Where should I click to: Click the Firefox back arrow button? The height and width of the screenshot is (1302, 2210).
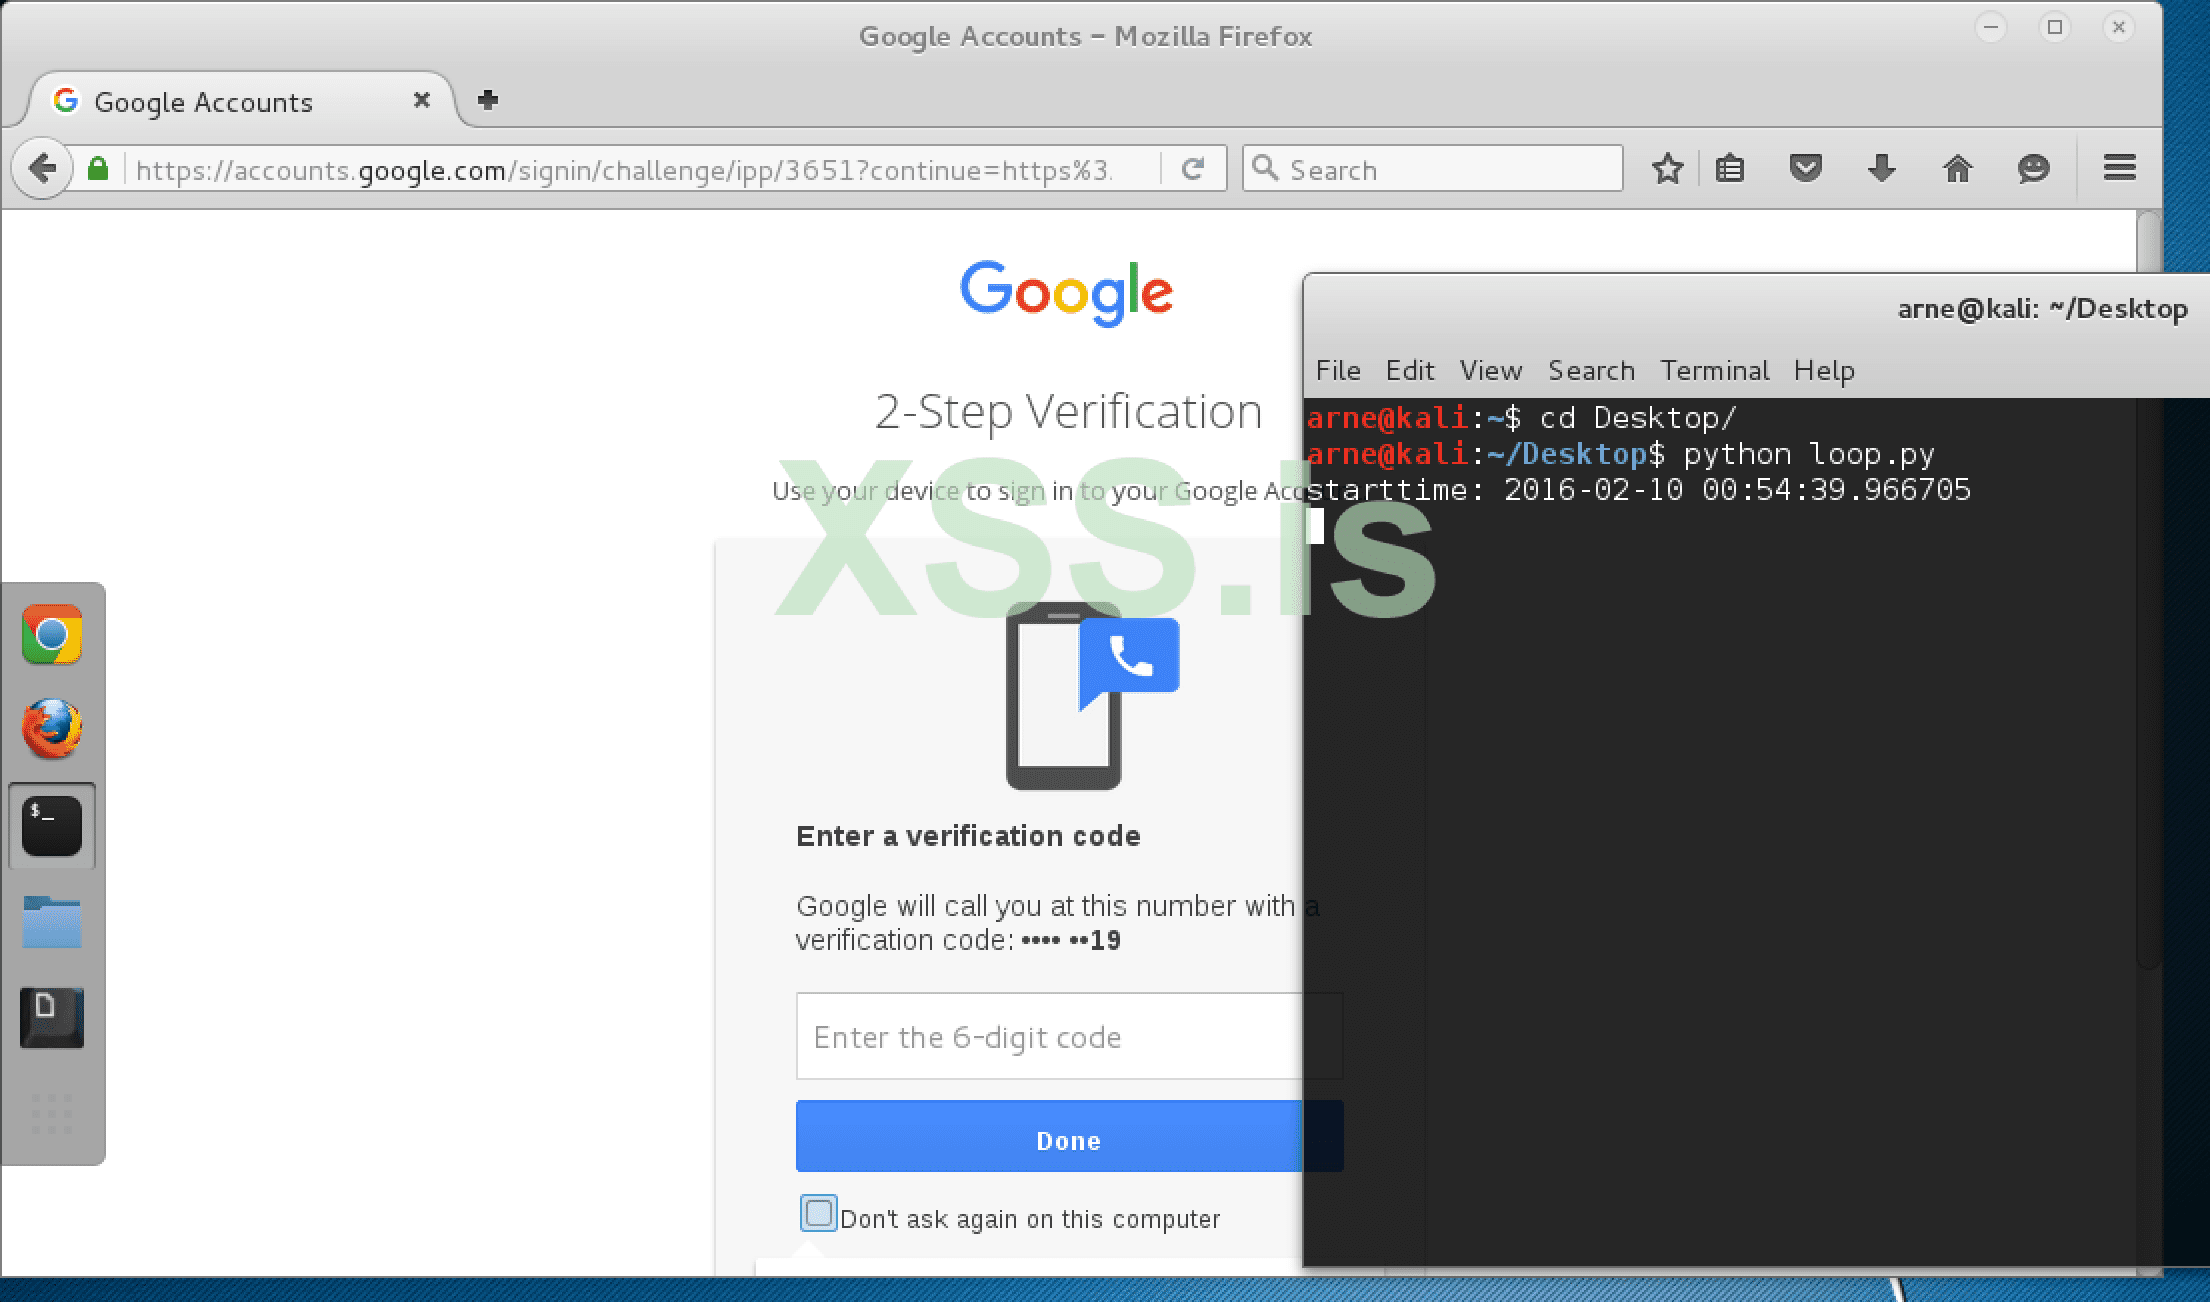[42, 169]
